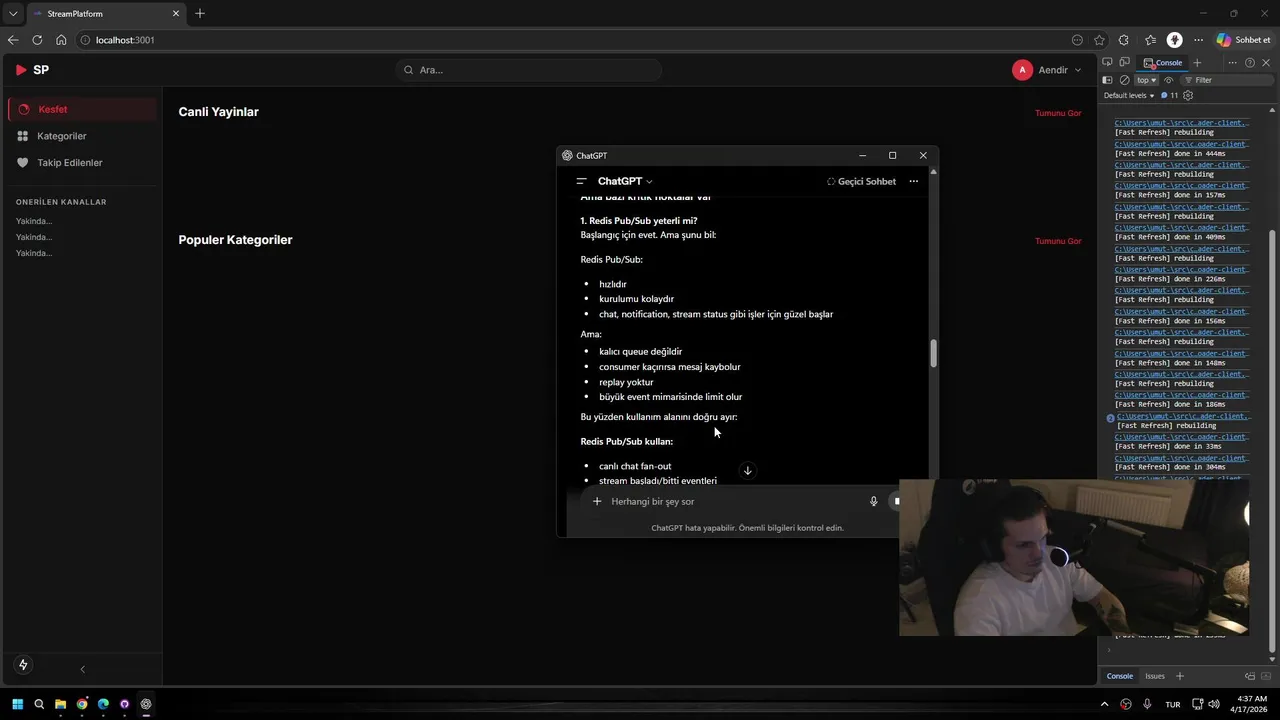The image size is (1280, 720).
Task: Open the tab actions dropdown arrow
Action: point(13,14)
